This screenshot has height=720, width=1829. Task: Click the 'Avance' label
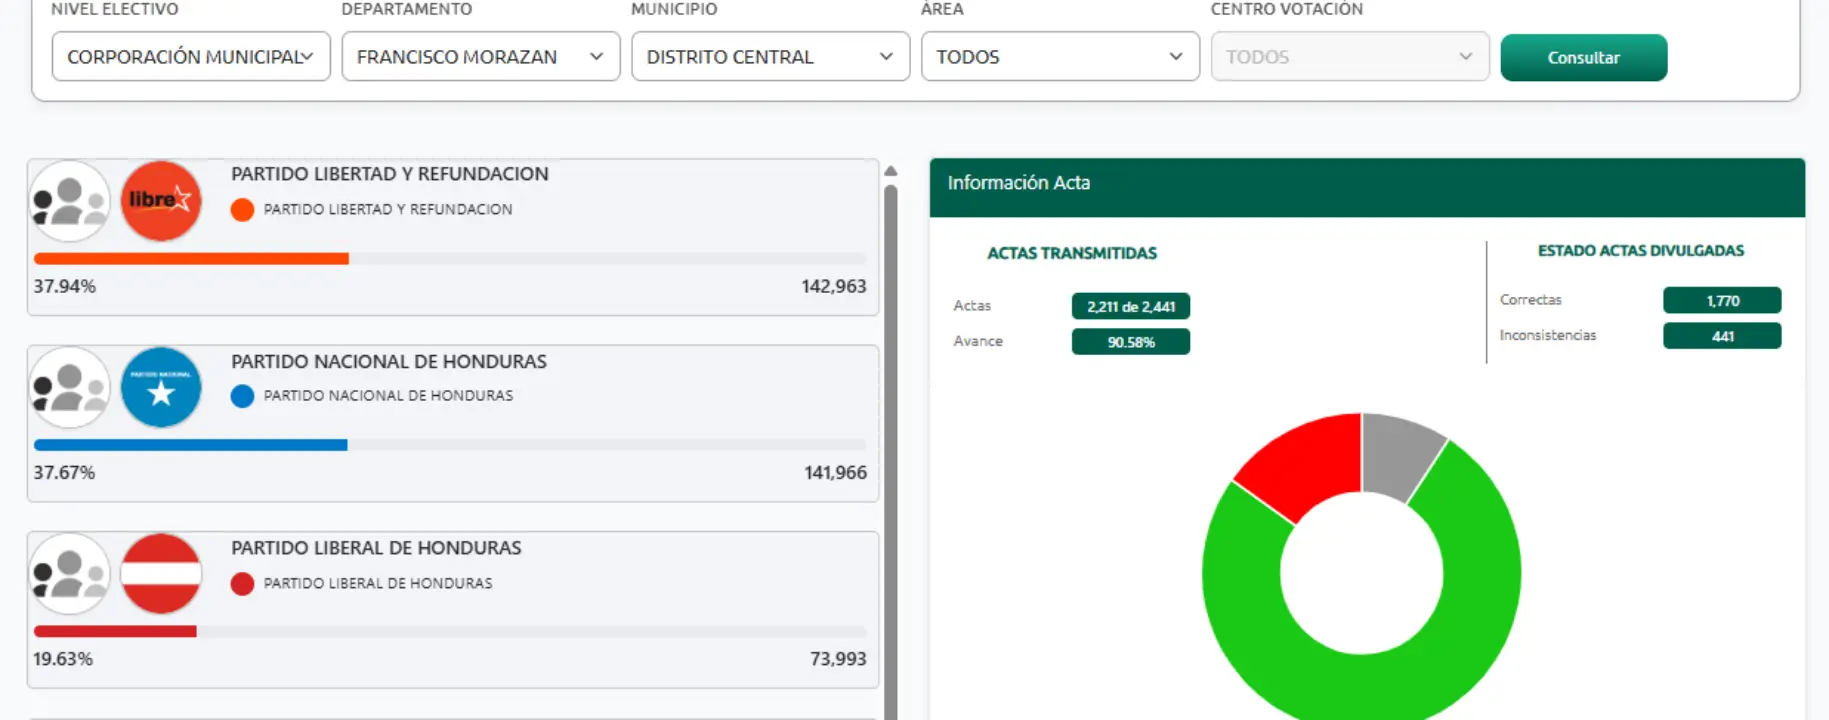pos(978,341)
